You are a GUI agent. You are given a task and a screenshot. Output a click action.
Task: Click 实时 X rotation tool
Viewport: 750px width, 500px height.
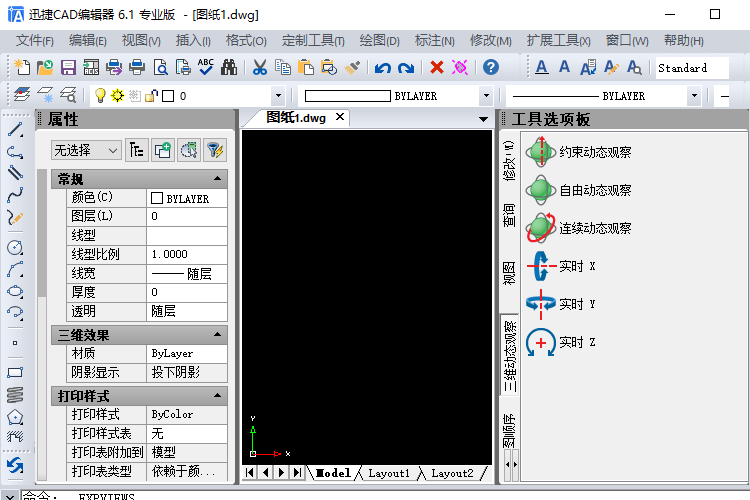(561, 266)
